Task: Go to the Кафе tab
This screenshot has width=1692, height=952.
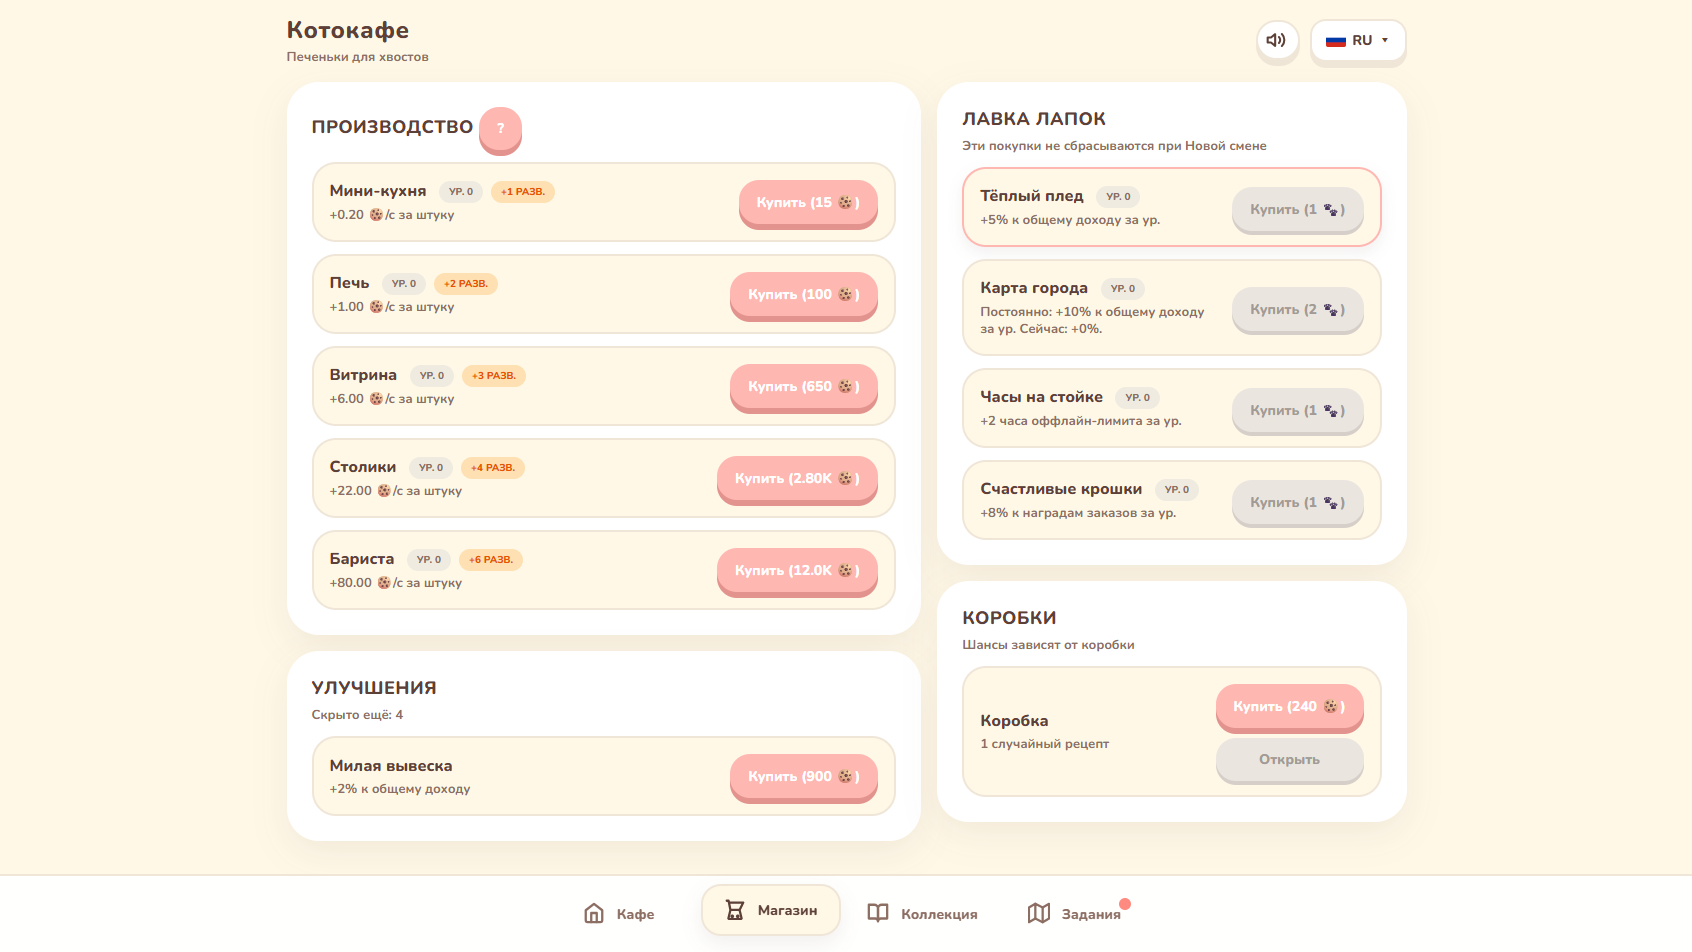Action: pyautogui.click(x=619, y=914)
